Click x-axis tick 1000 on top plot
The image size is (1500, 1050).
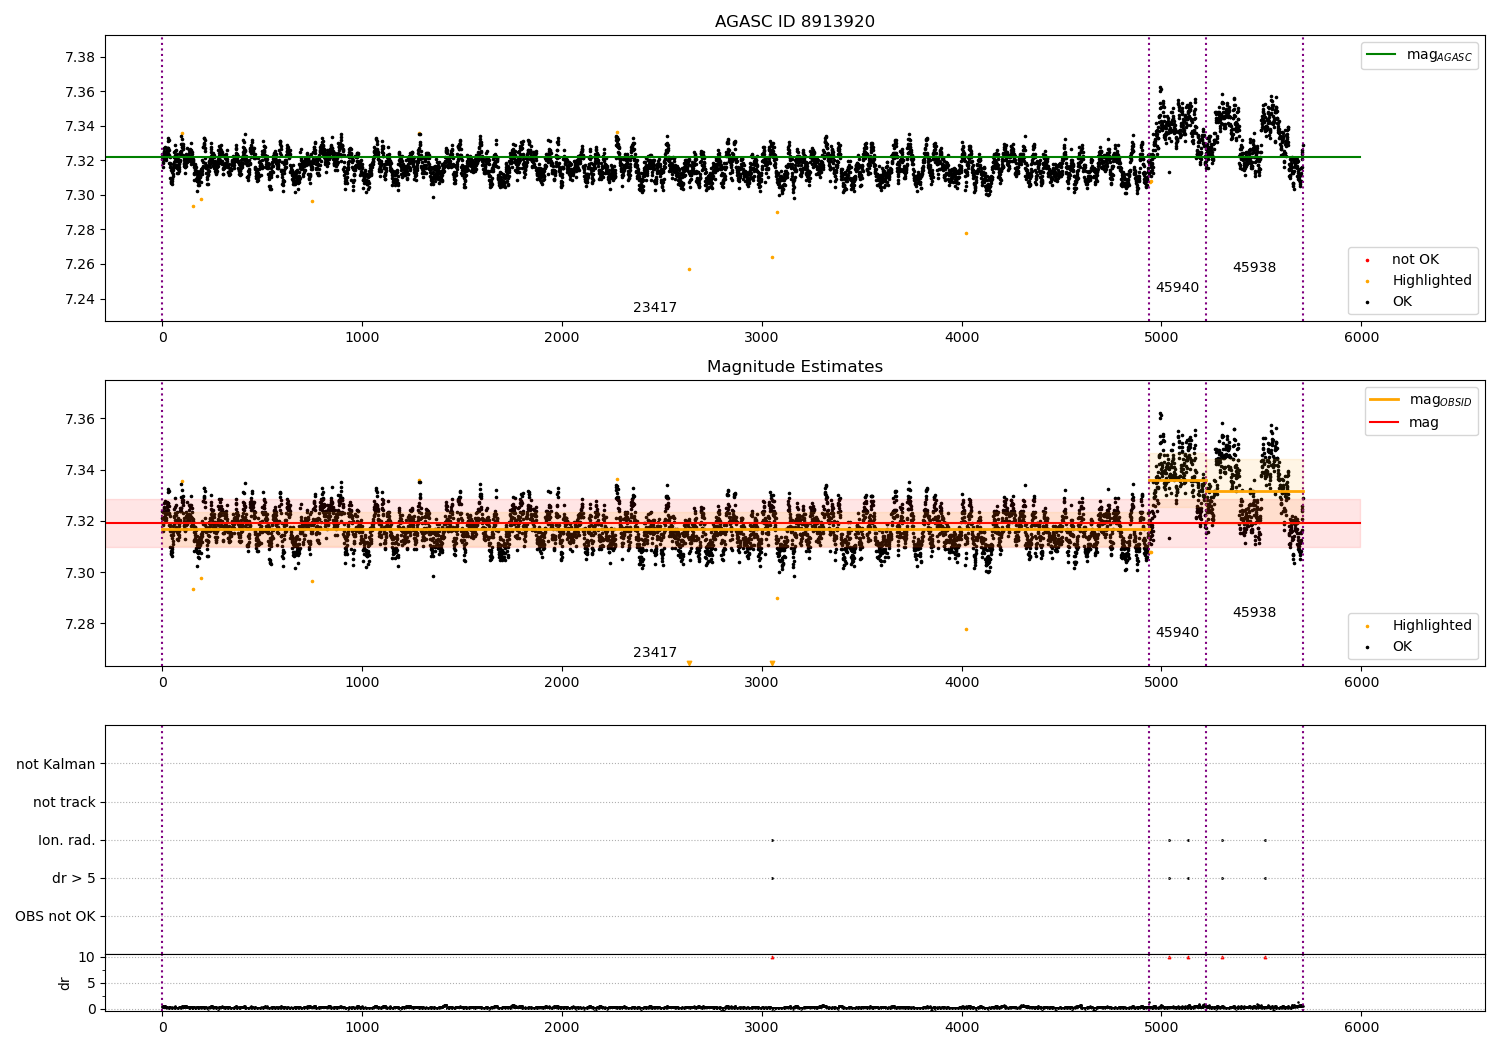362,338
